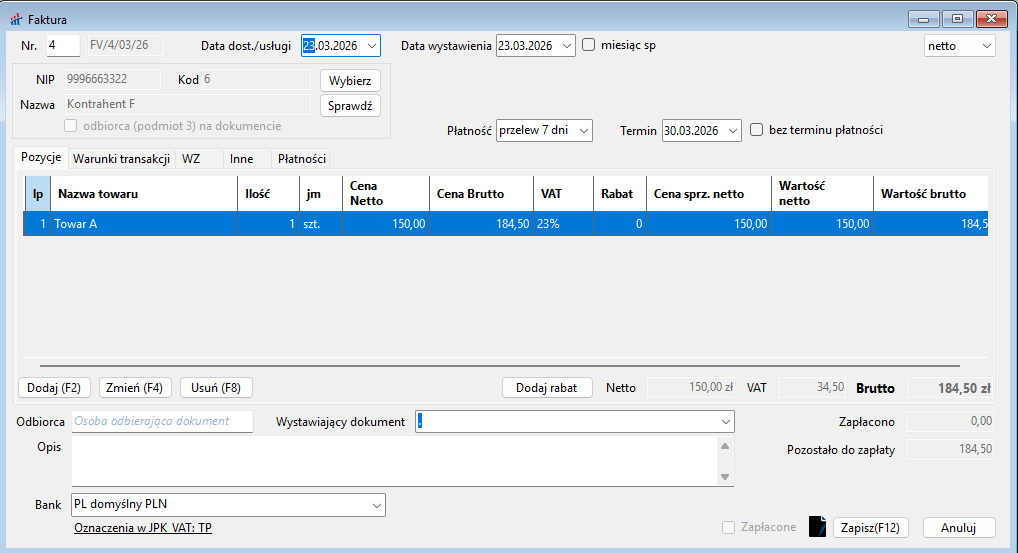The image size is (1018, 553).
Task: Switch to the WZ tab
Action: click(191, 159)
